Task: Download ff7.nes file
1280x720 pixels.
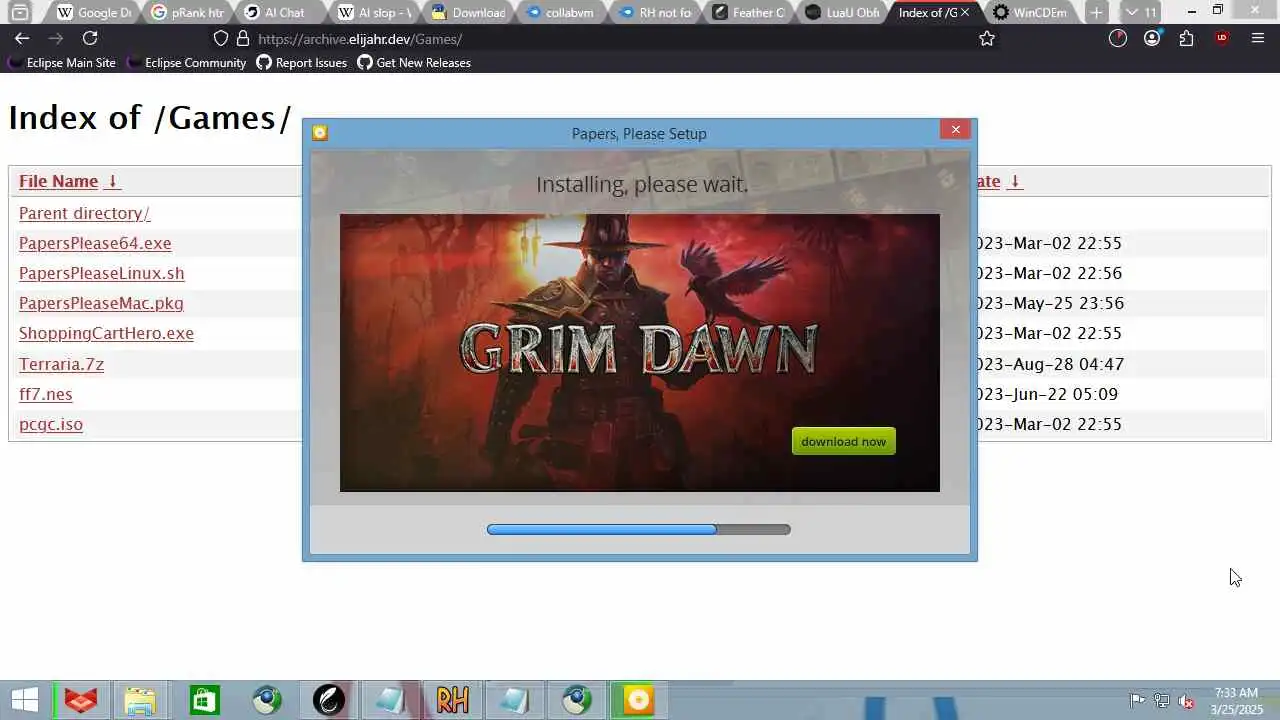Action: 45,394
